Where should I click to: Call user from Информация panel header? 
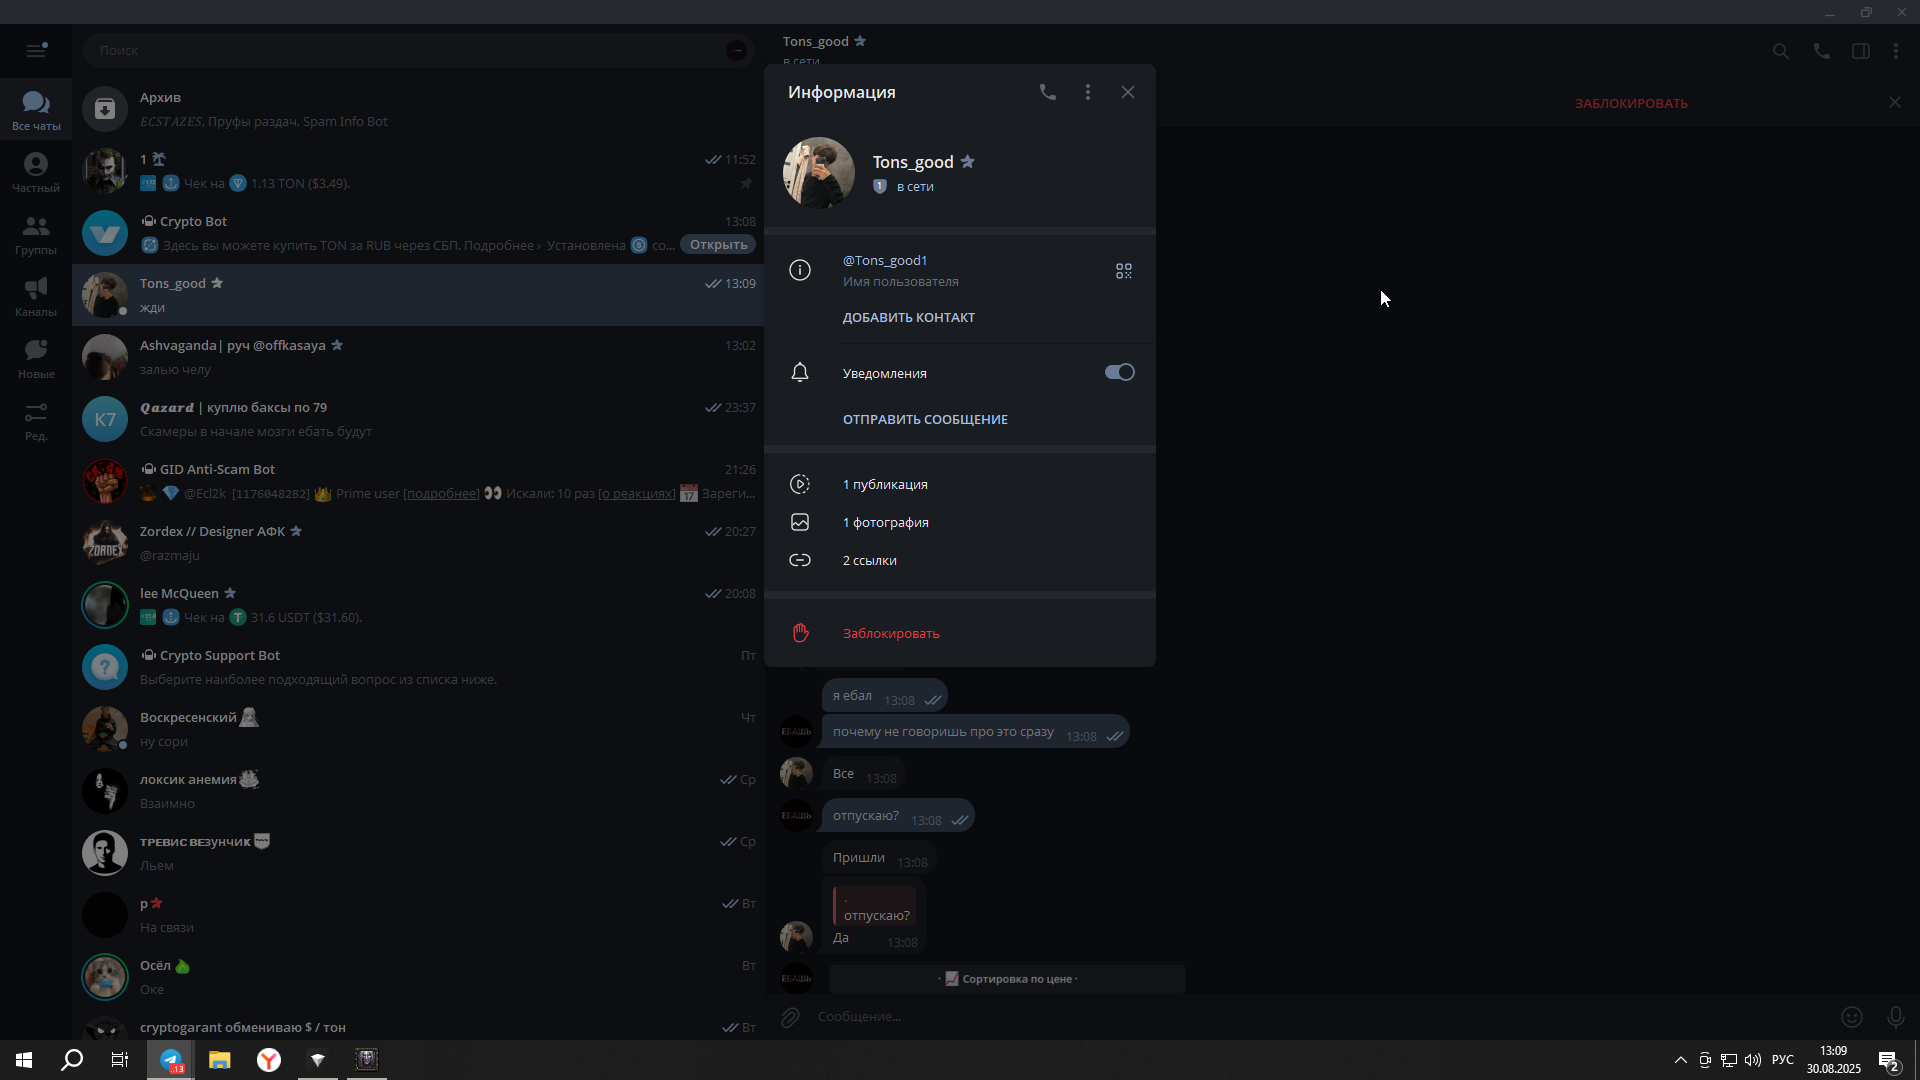(x=1047, y=92)
